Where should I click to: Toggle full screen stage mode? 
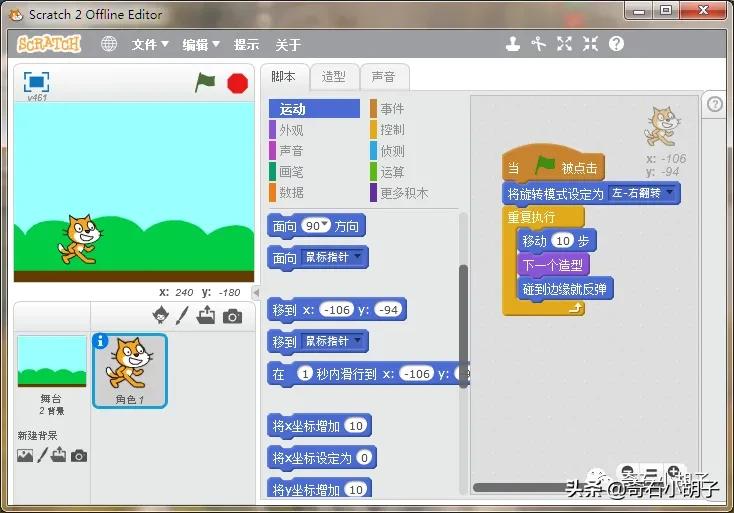pyautogui.click(x=37, y=82)
